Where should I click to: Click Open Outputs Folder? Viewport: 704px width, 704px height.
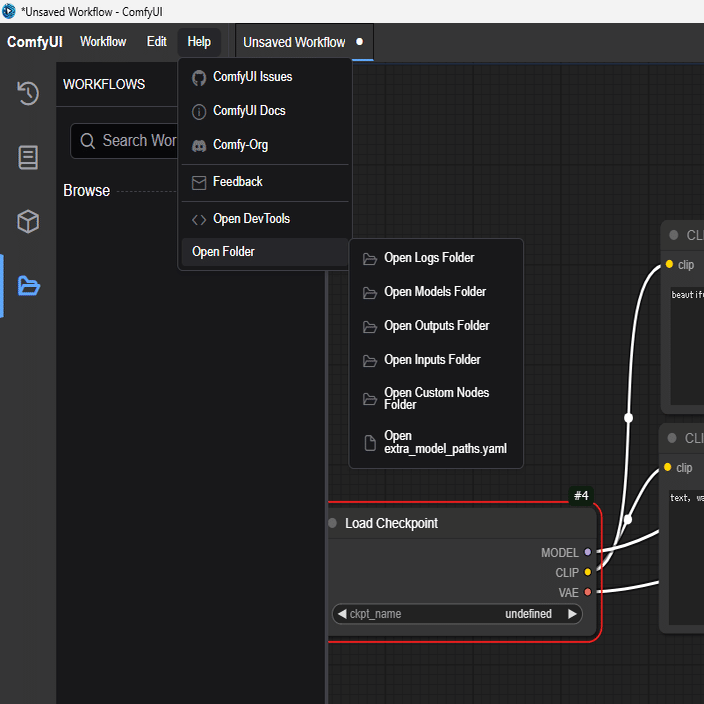[x=436, y=326]
